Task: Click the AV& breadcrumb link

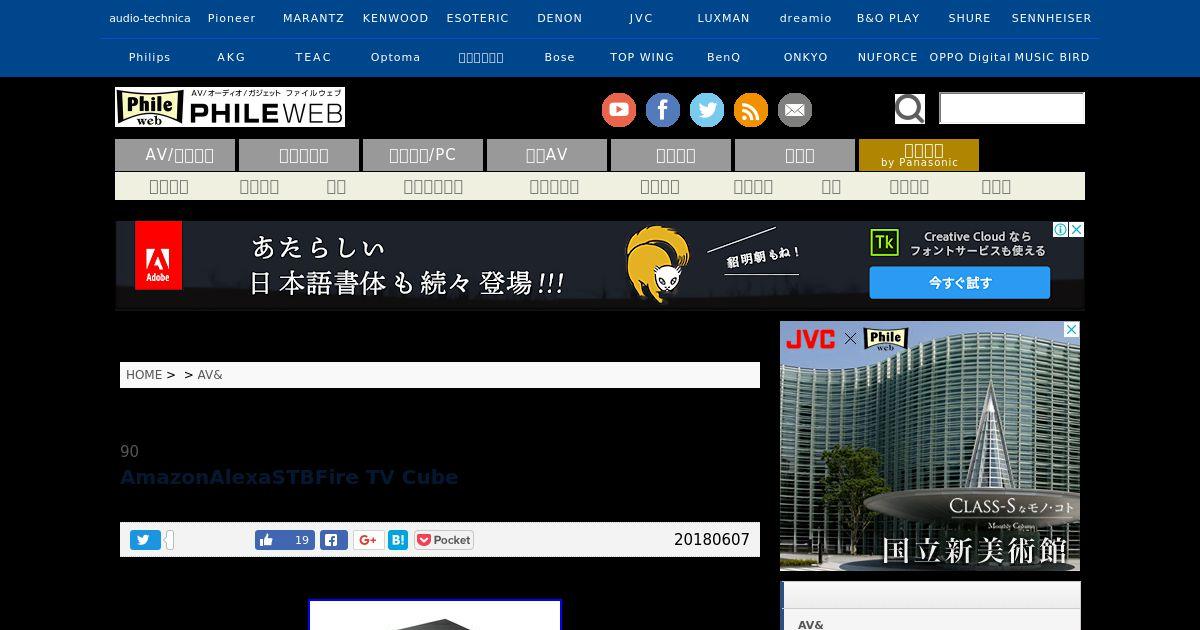Action: coord(210,375)
